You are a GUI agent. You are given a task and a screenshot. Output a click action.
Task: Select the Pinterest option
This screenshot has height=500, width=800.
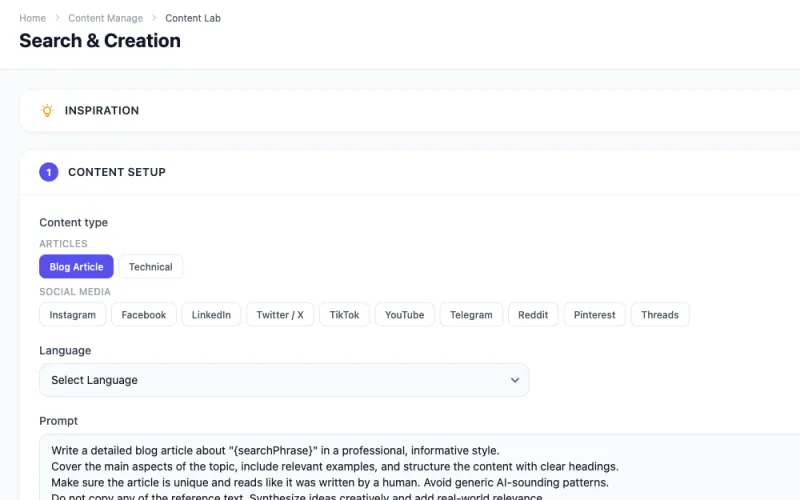594,315
